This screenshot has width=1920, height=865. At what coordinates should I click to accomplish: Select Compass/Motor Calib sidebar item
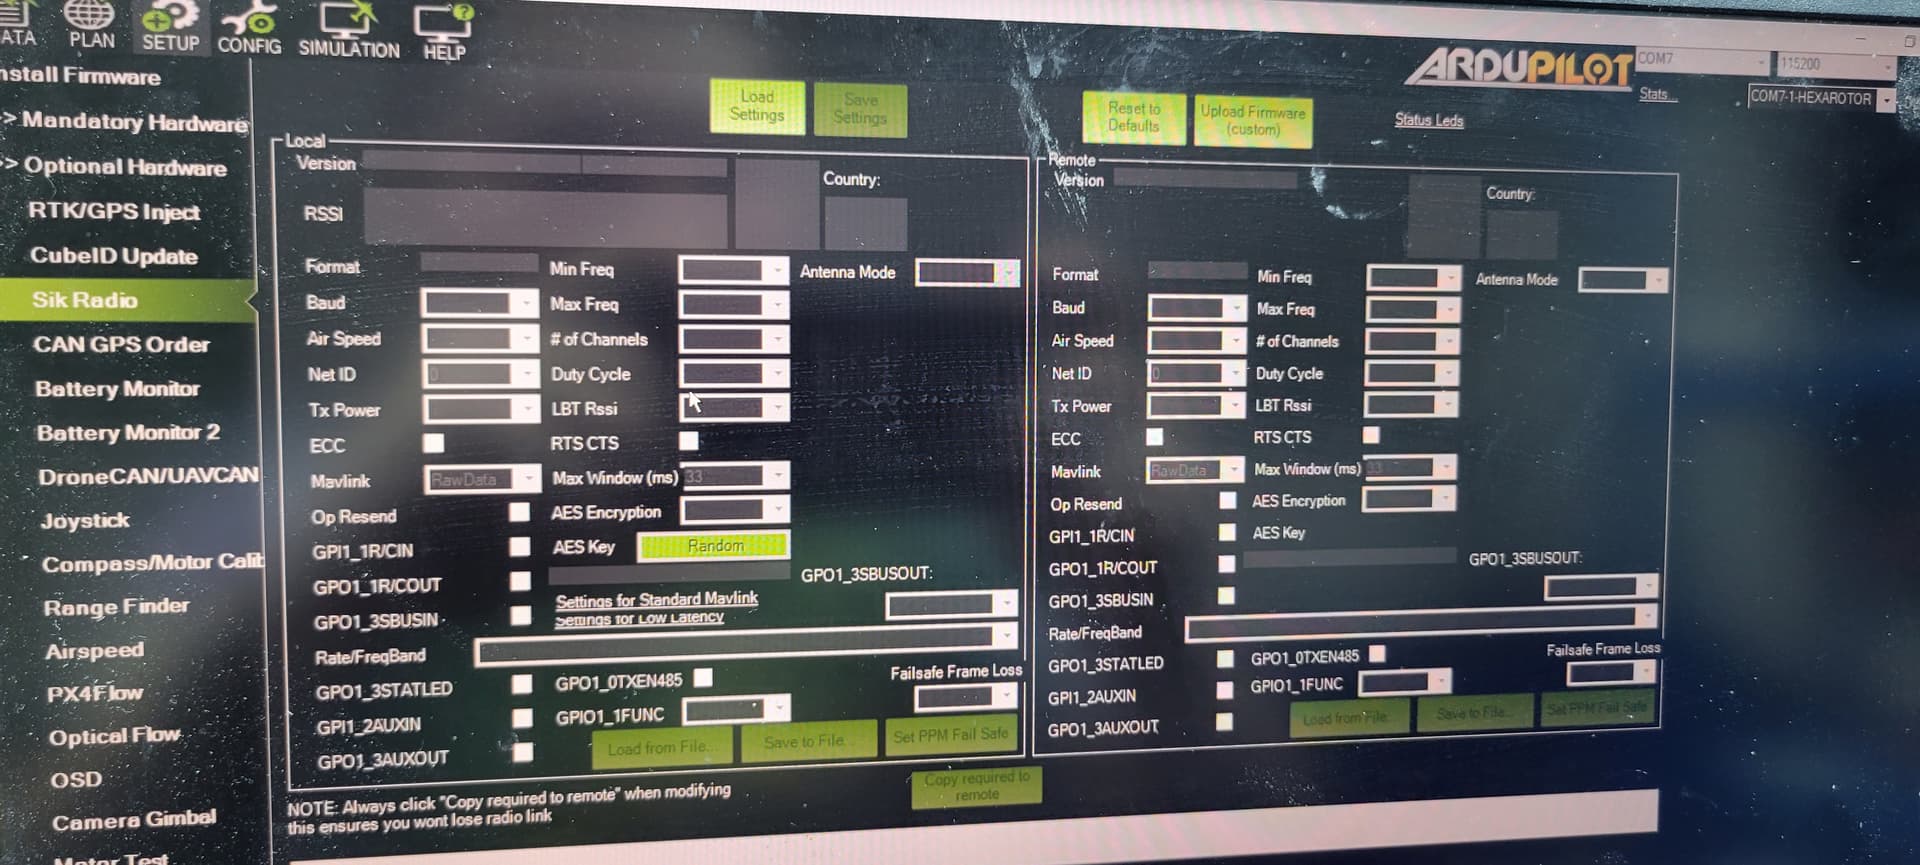click(152, 563)
